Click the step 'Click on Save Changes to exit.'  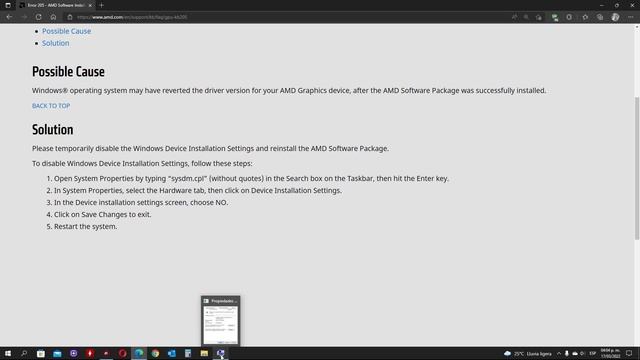coord(102,214)
